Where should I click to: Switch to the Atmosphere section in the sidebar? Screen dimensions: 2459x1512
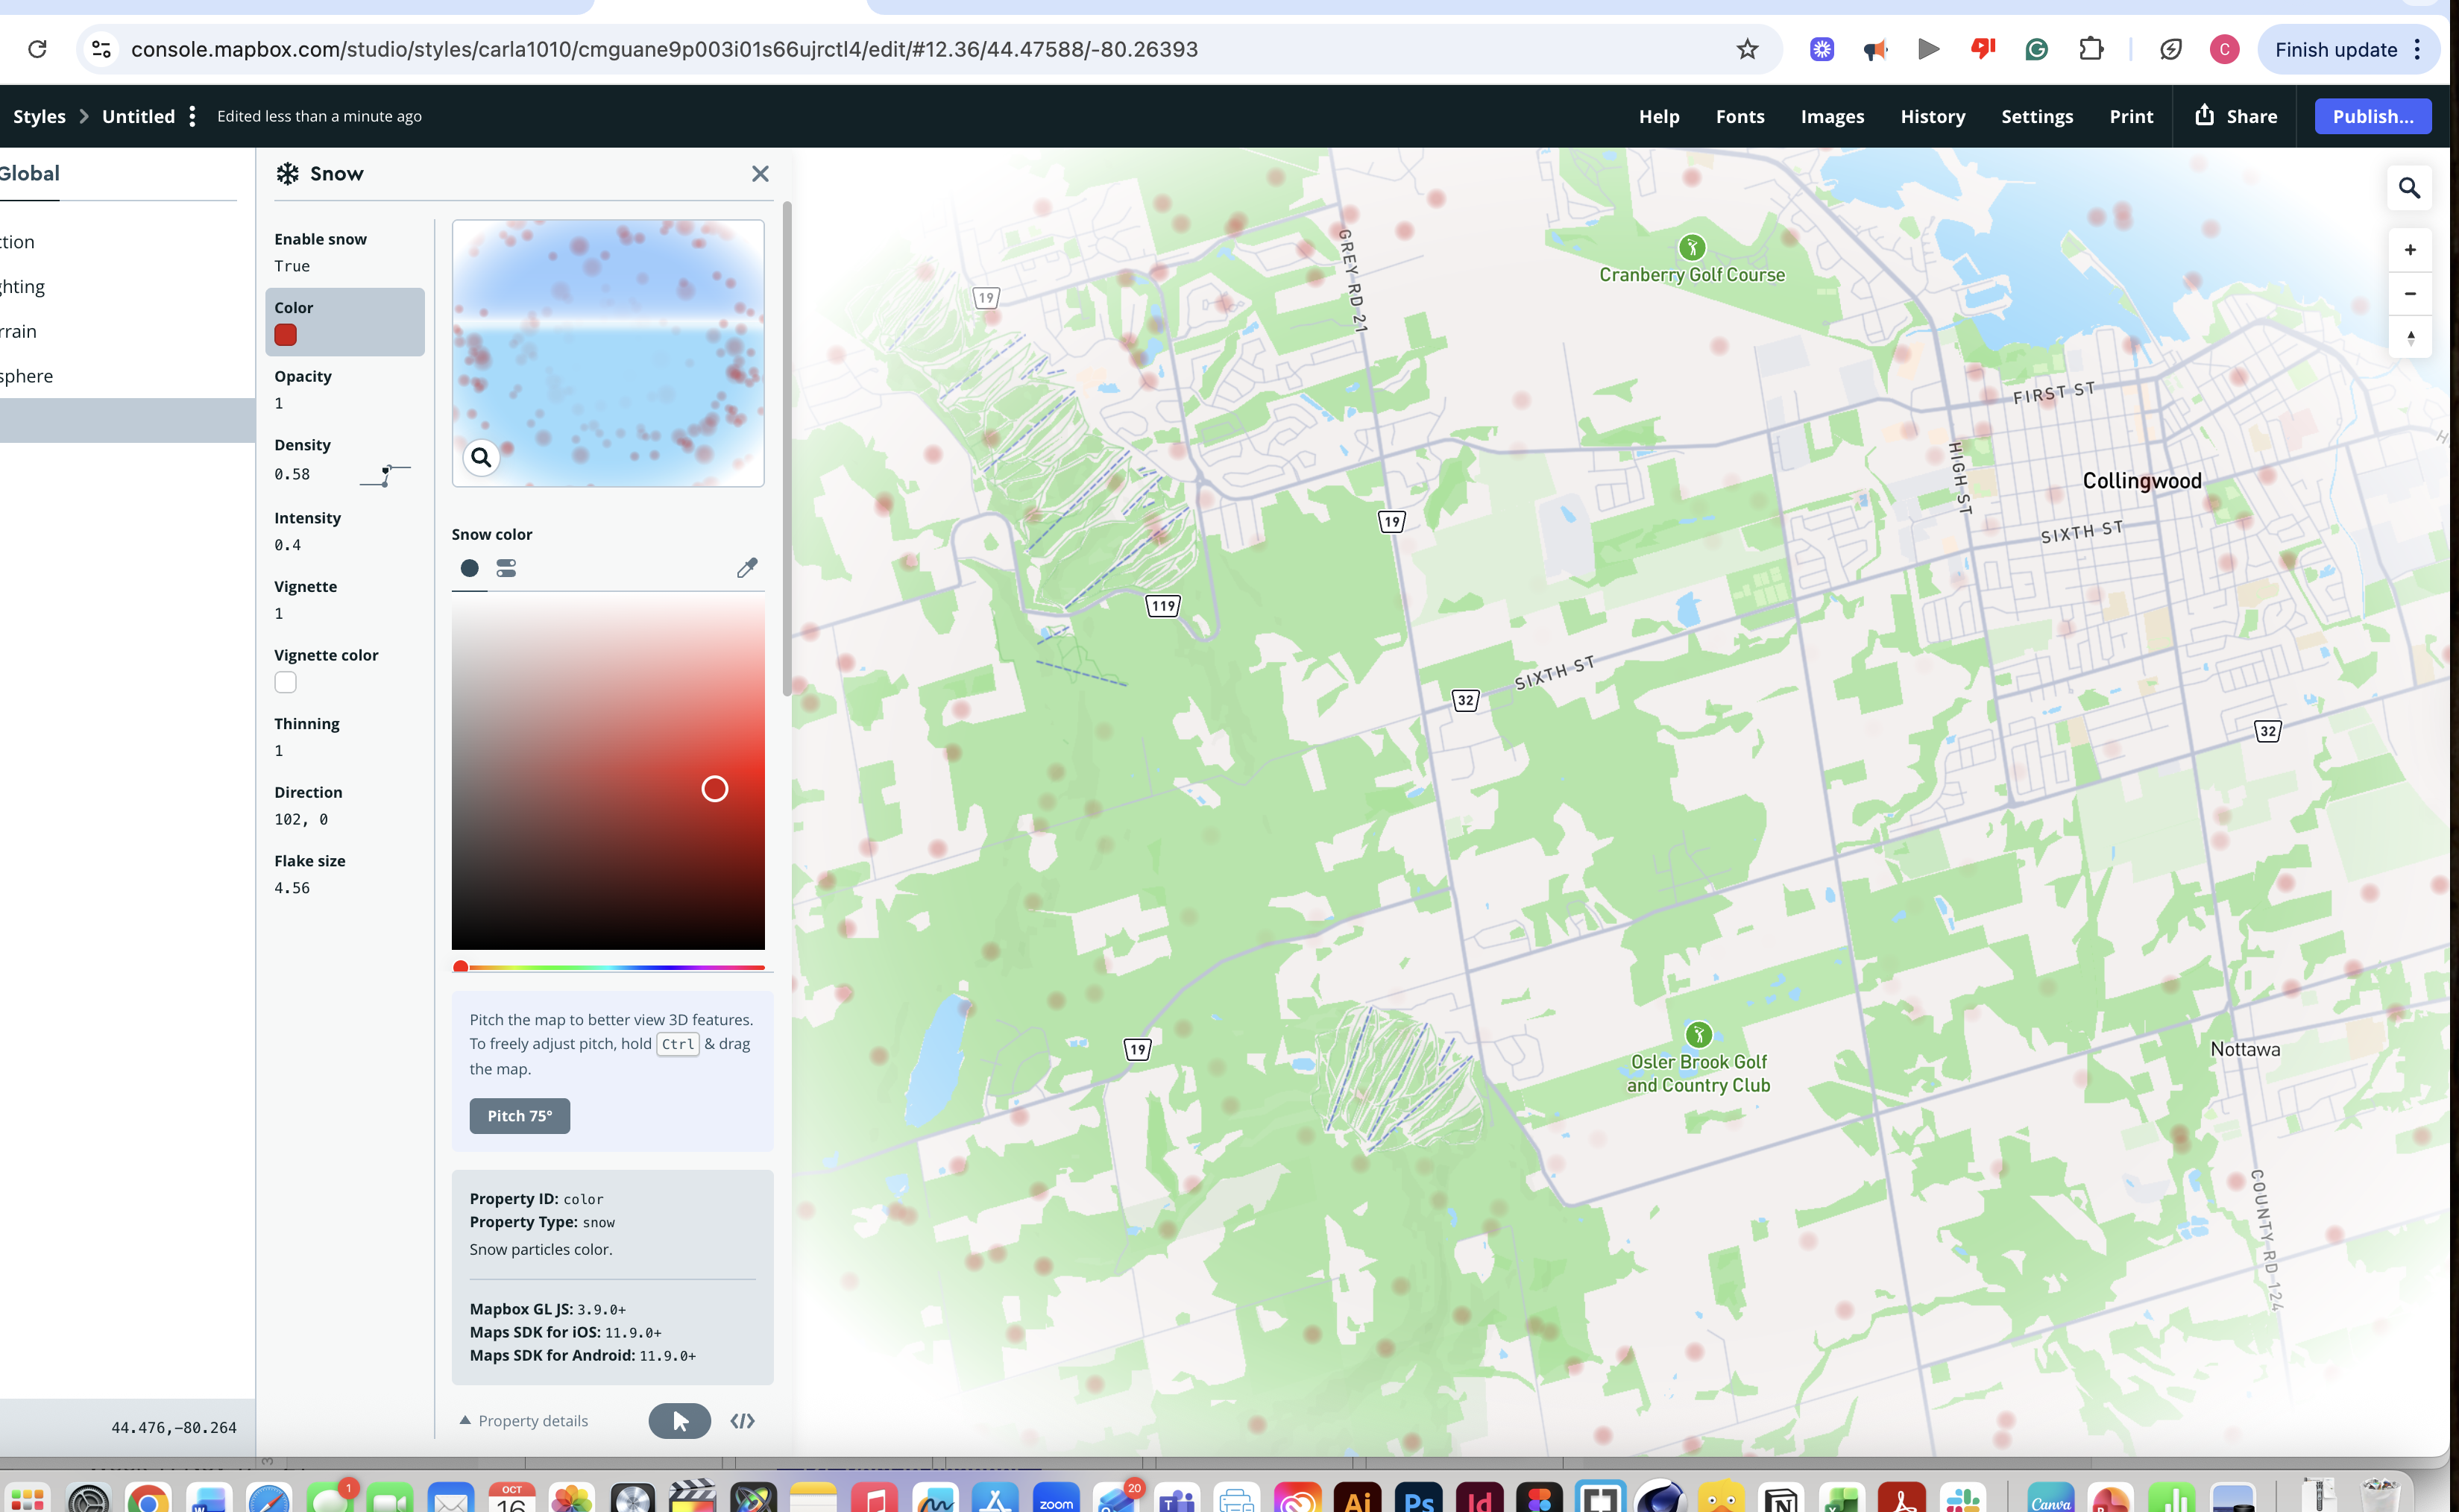pos(27,375)
